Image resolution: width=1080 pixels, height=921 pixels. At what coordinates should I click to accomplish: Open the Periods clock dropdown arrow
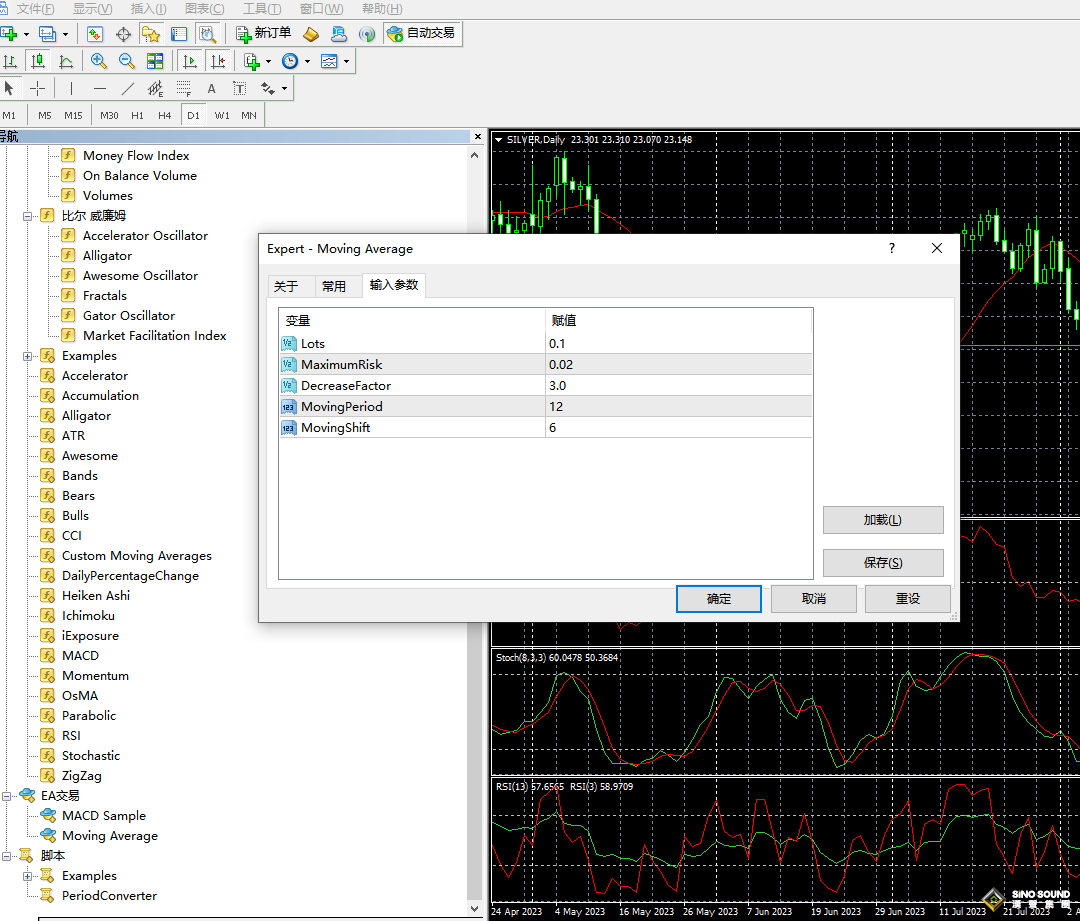click(x=307, y=61)
